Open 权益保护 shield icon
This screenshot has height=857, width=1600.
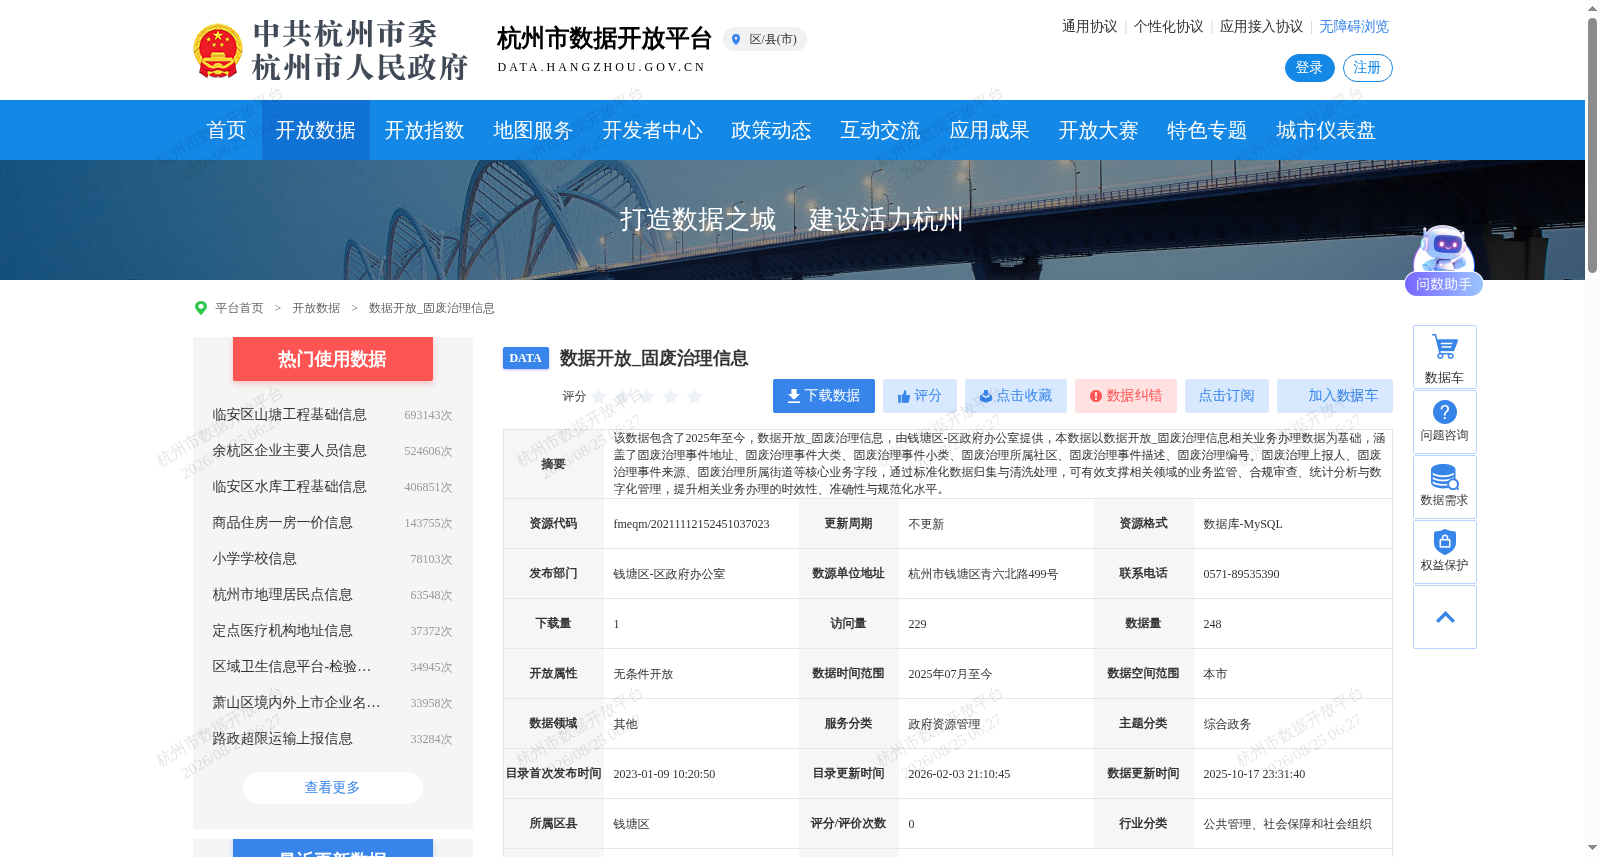tap(1445, 552)
